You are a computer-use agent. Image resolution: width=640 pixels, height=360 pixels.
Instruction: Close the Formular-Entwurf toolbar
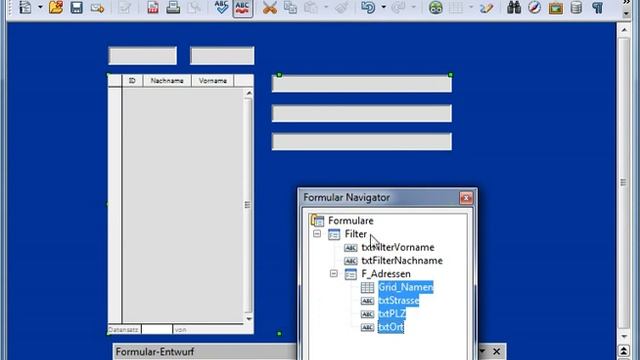(496, 351)
